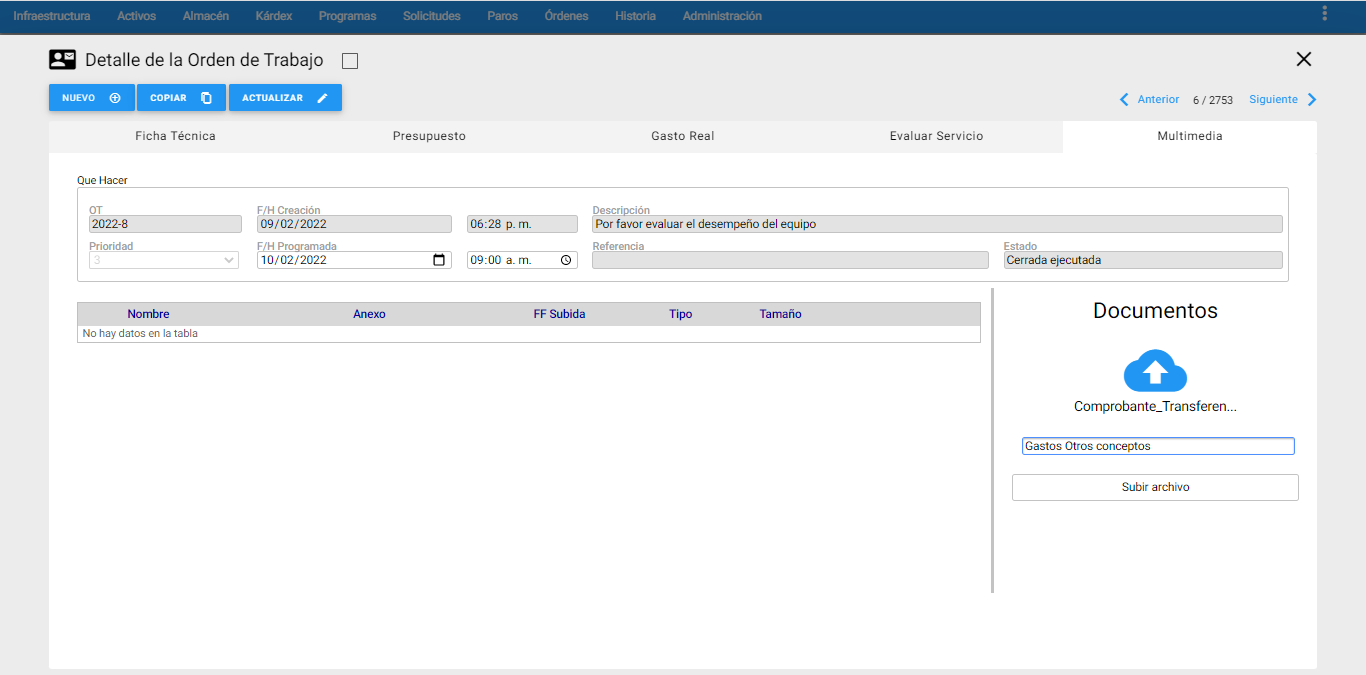
Task: Click the empty Referencia field
Action: click(x=790, y=260)
